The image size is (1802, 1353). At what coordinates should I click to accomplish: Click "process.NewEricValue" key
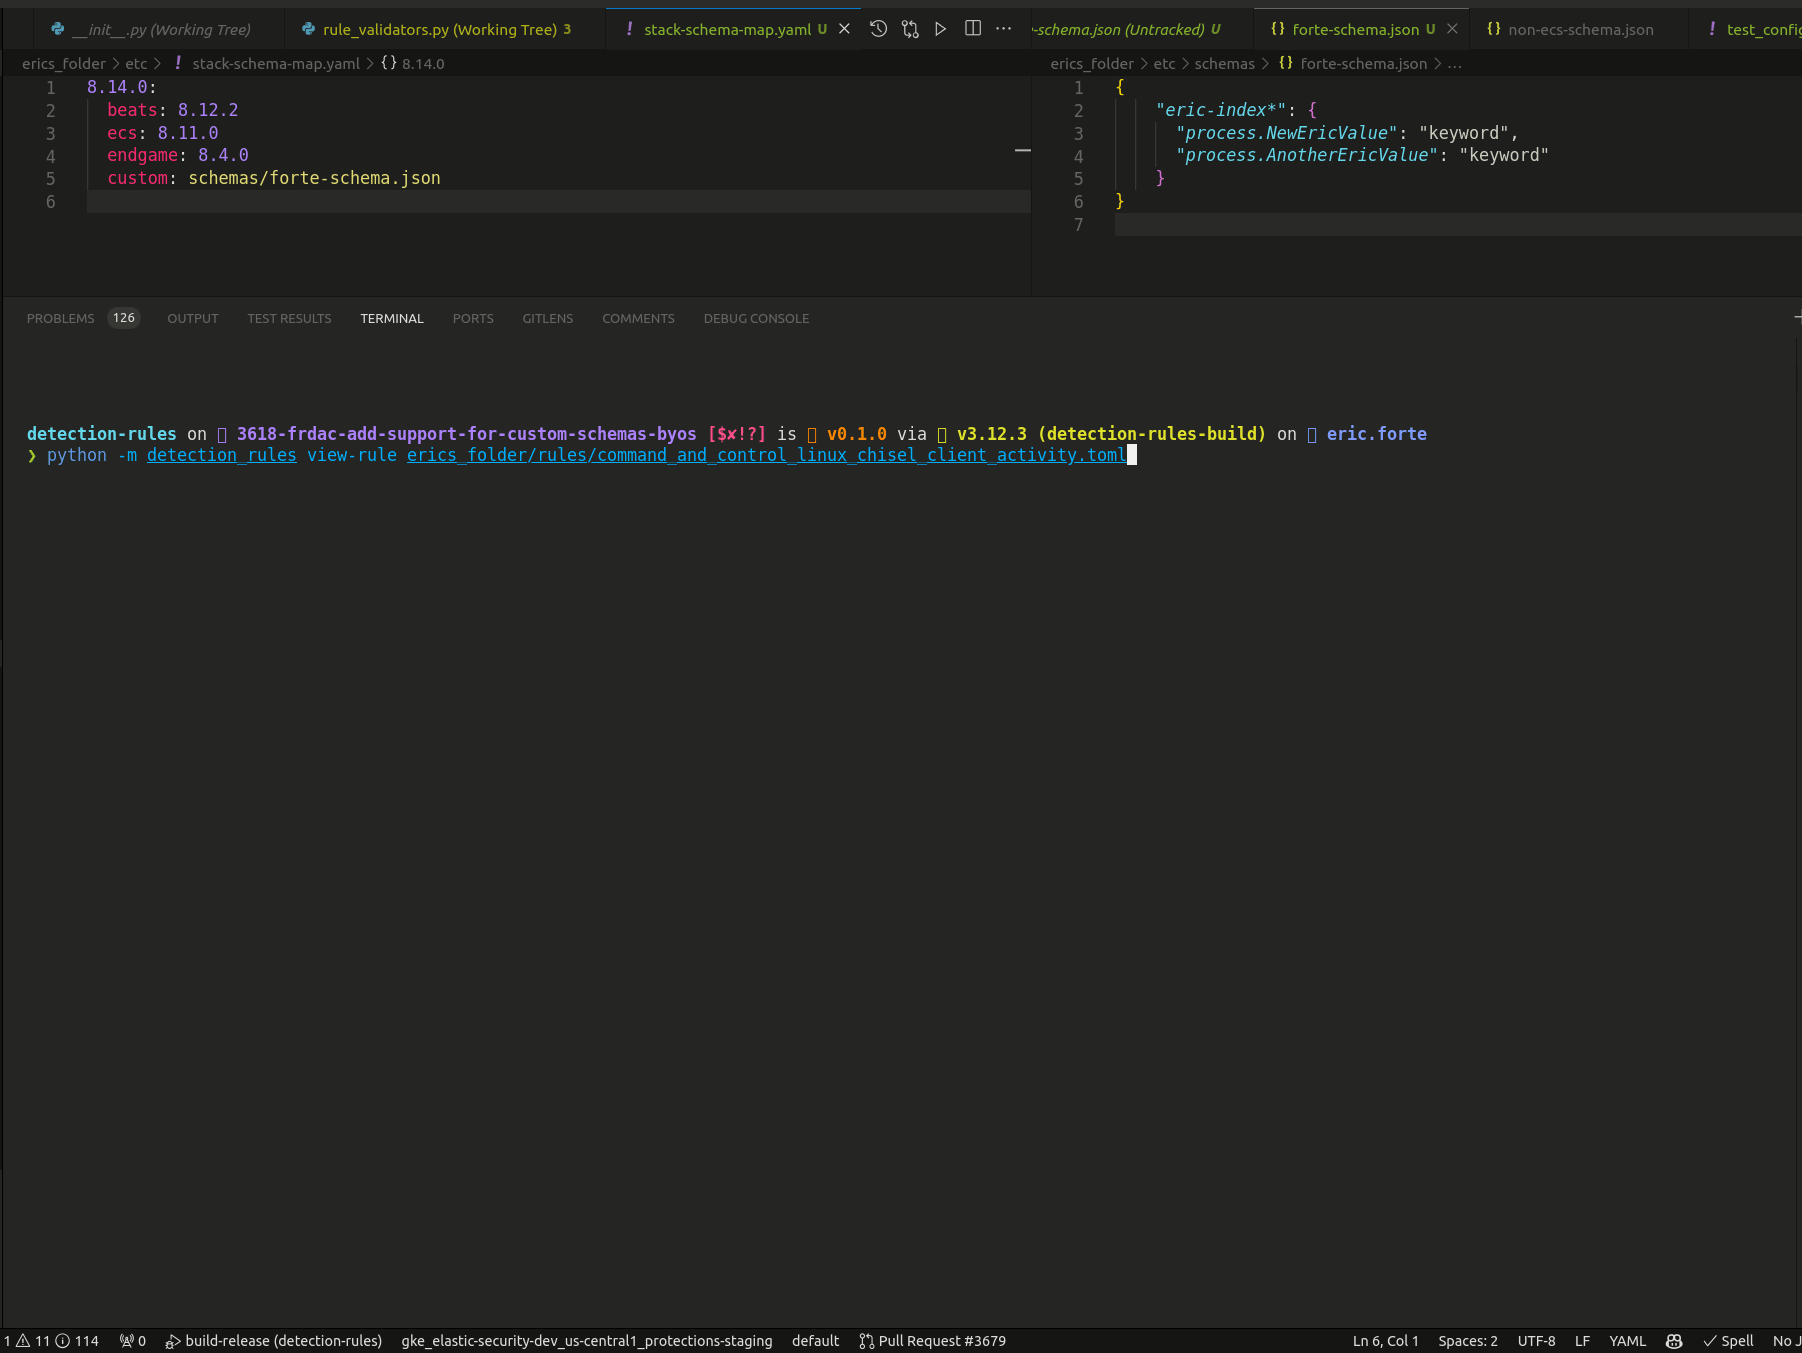(x=1286, y=133)
